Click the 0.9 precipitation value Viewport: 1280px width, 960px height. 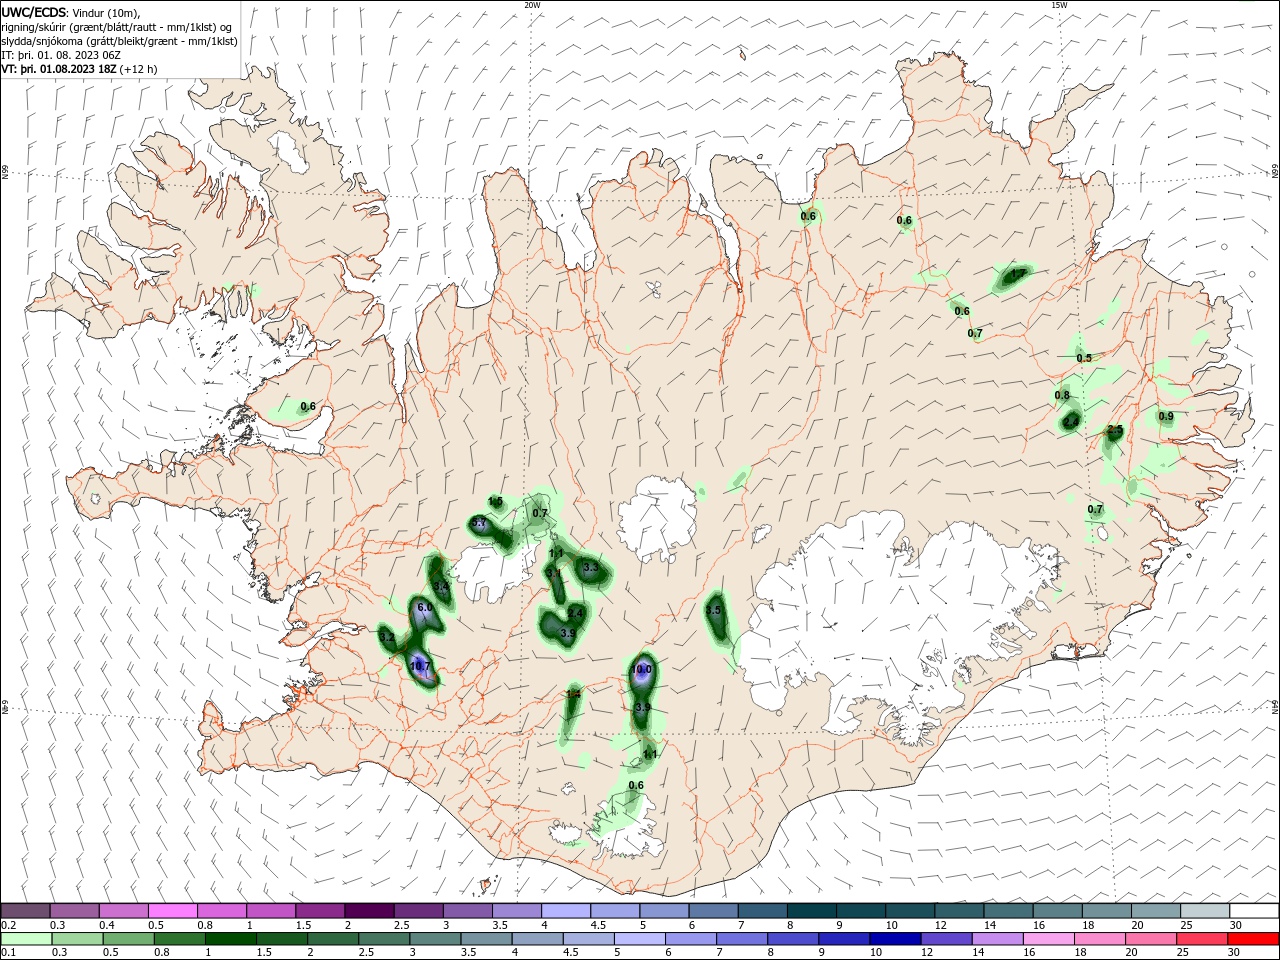pyautogui.click(x=1166, y=416)
